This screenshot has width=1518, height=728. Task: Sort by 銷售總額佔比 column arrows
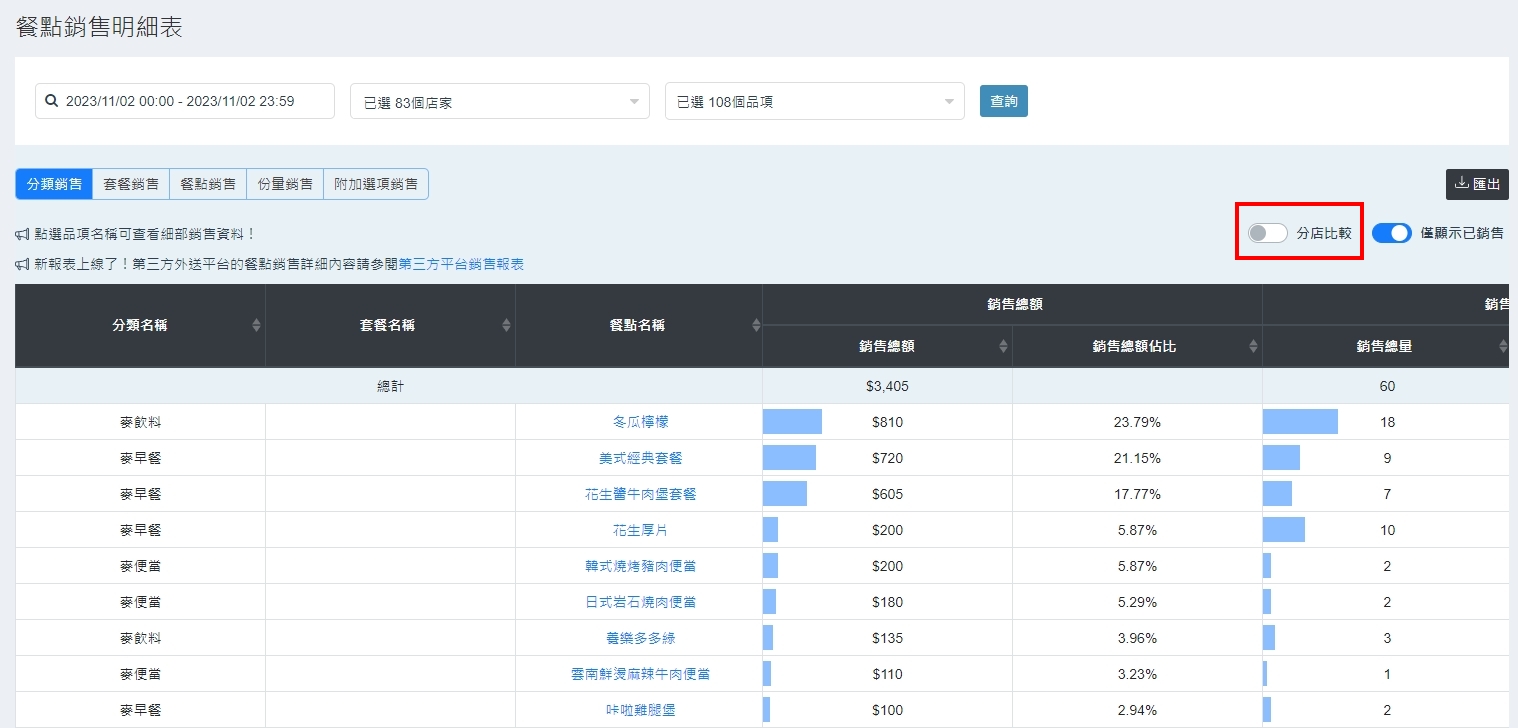(x=1253, y=346)
